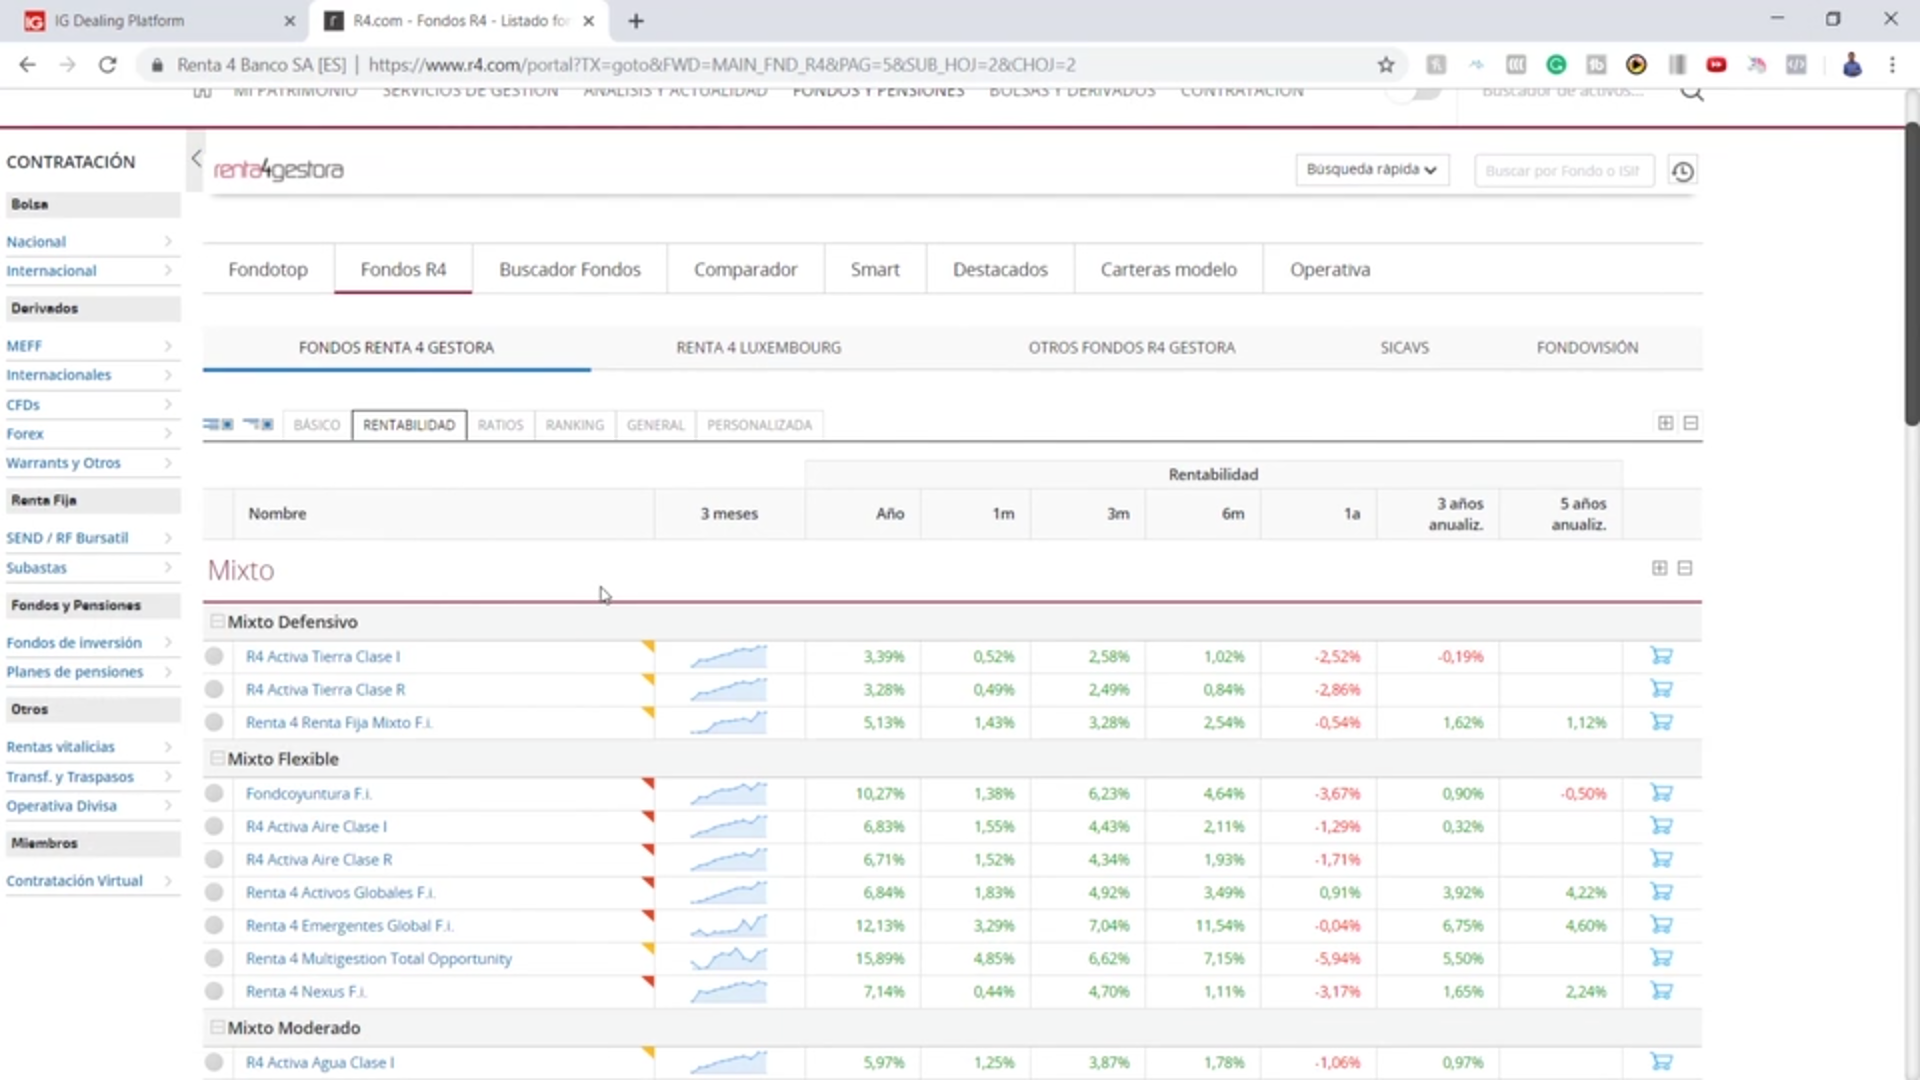Expand Fondos de inversión sidebar entry
Viewport: 1920px width, 1080px height.
click(168, 642)
